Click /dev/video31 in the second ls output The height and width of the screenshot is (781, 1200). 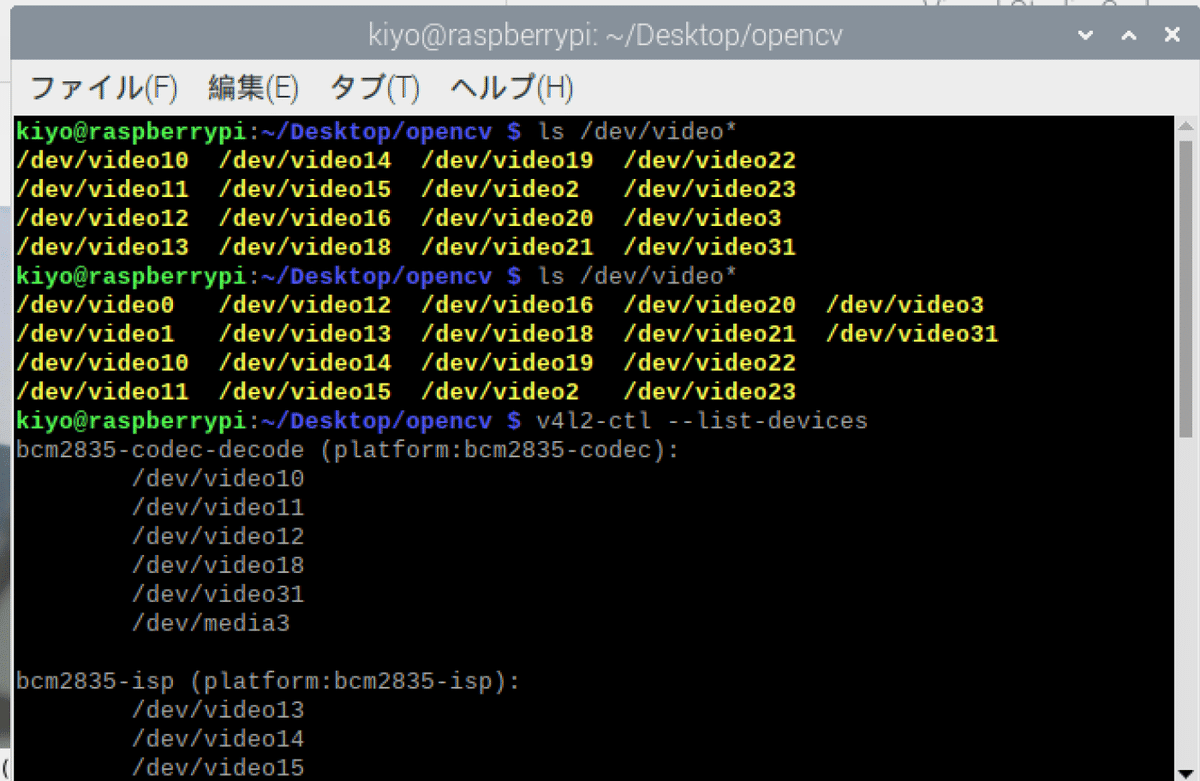pyautogui.click(x=911, y=334)
